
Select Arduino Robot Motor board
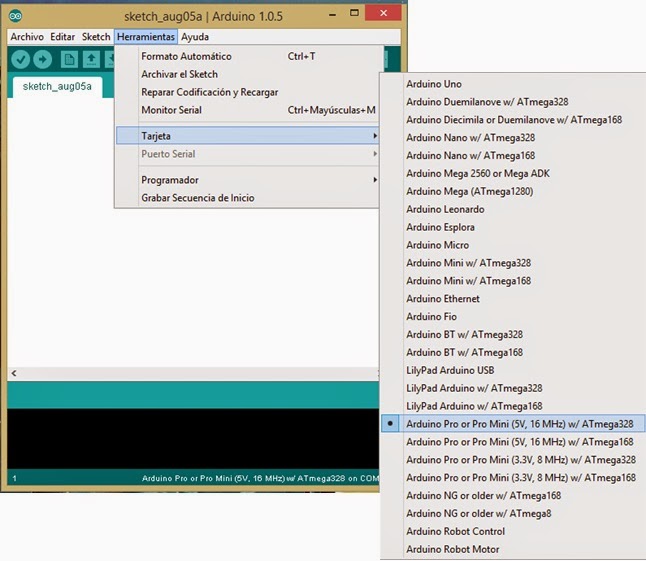pos(513,549)
